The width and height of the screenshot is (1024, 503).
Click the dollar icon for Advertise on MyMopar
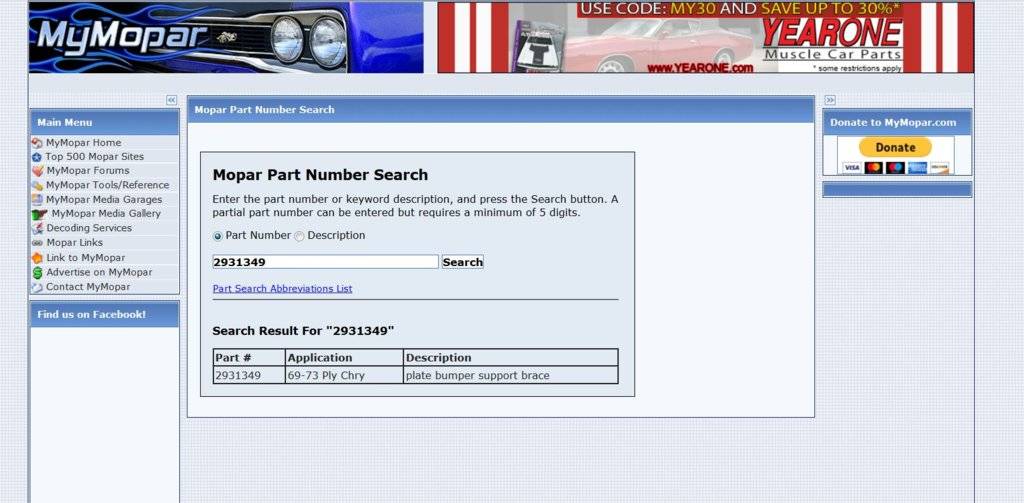[37, 272]
